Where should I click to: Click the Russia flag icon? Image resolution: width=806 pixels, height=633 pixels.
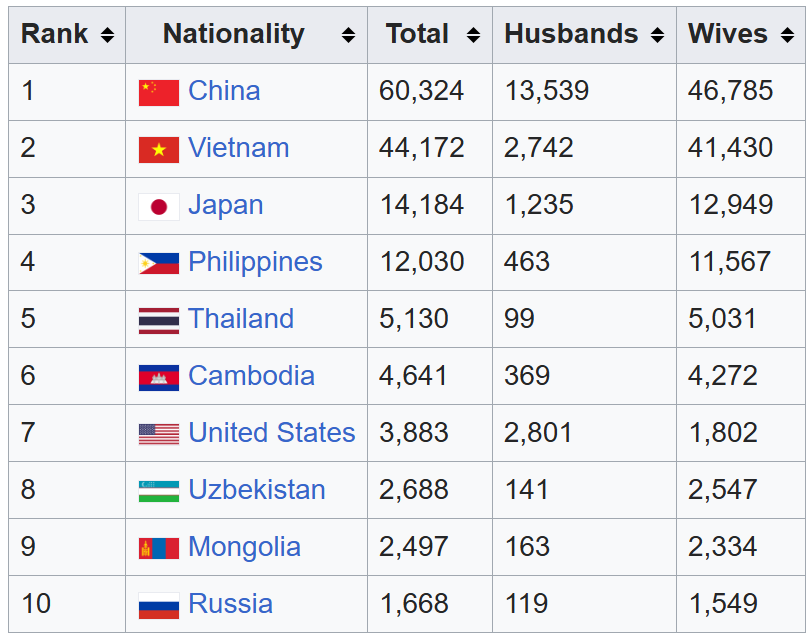[158, 605]
